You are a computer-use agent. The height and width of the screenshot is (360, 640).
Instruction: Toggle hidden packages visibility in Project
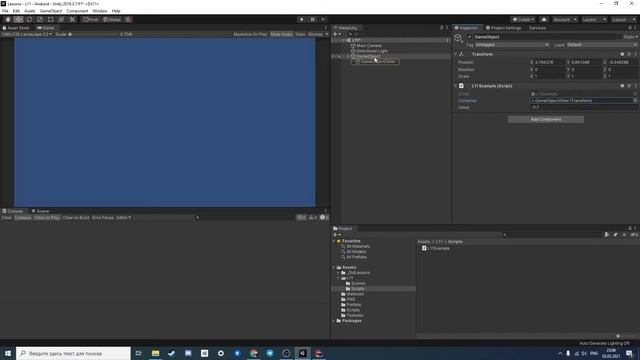tap(634, 235)
